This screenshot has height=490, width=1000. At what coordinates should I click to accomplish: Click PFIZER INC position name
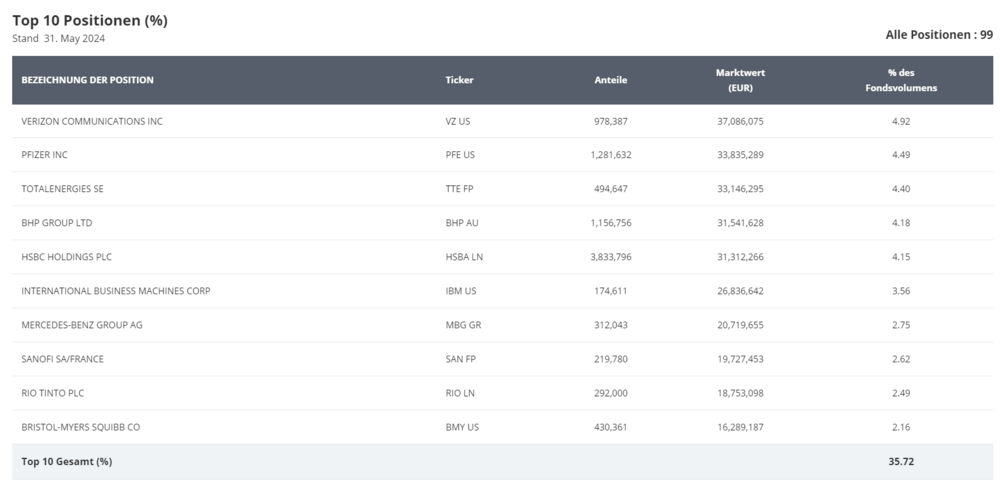(x=45, y=155)
